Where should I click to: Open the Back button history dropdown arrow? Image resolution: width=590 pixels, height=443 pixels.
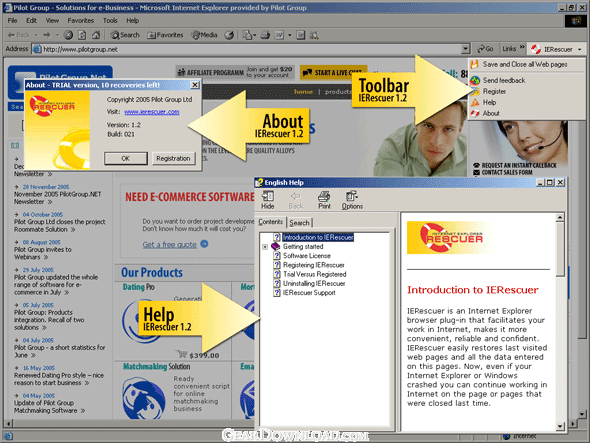[x=36, y=35]
